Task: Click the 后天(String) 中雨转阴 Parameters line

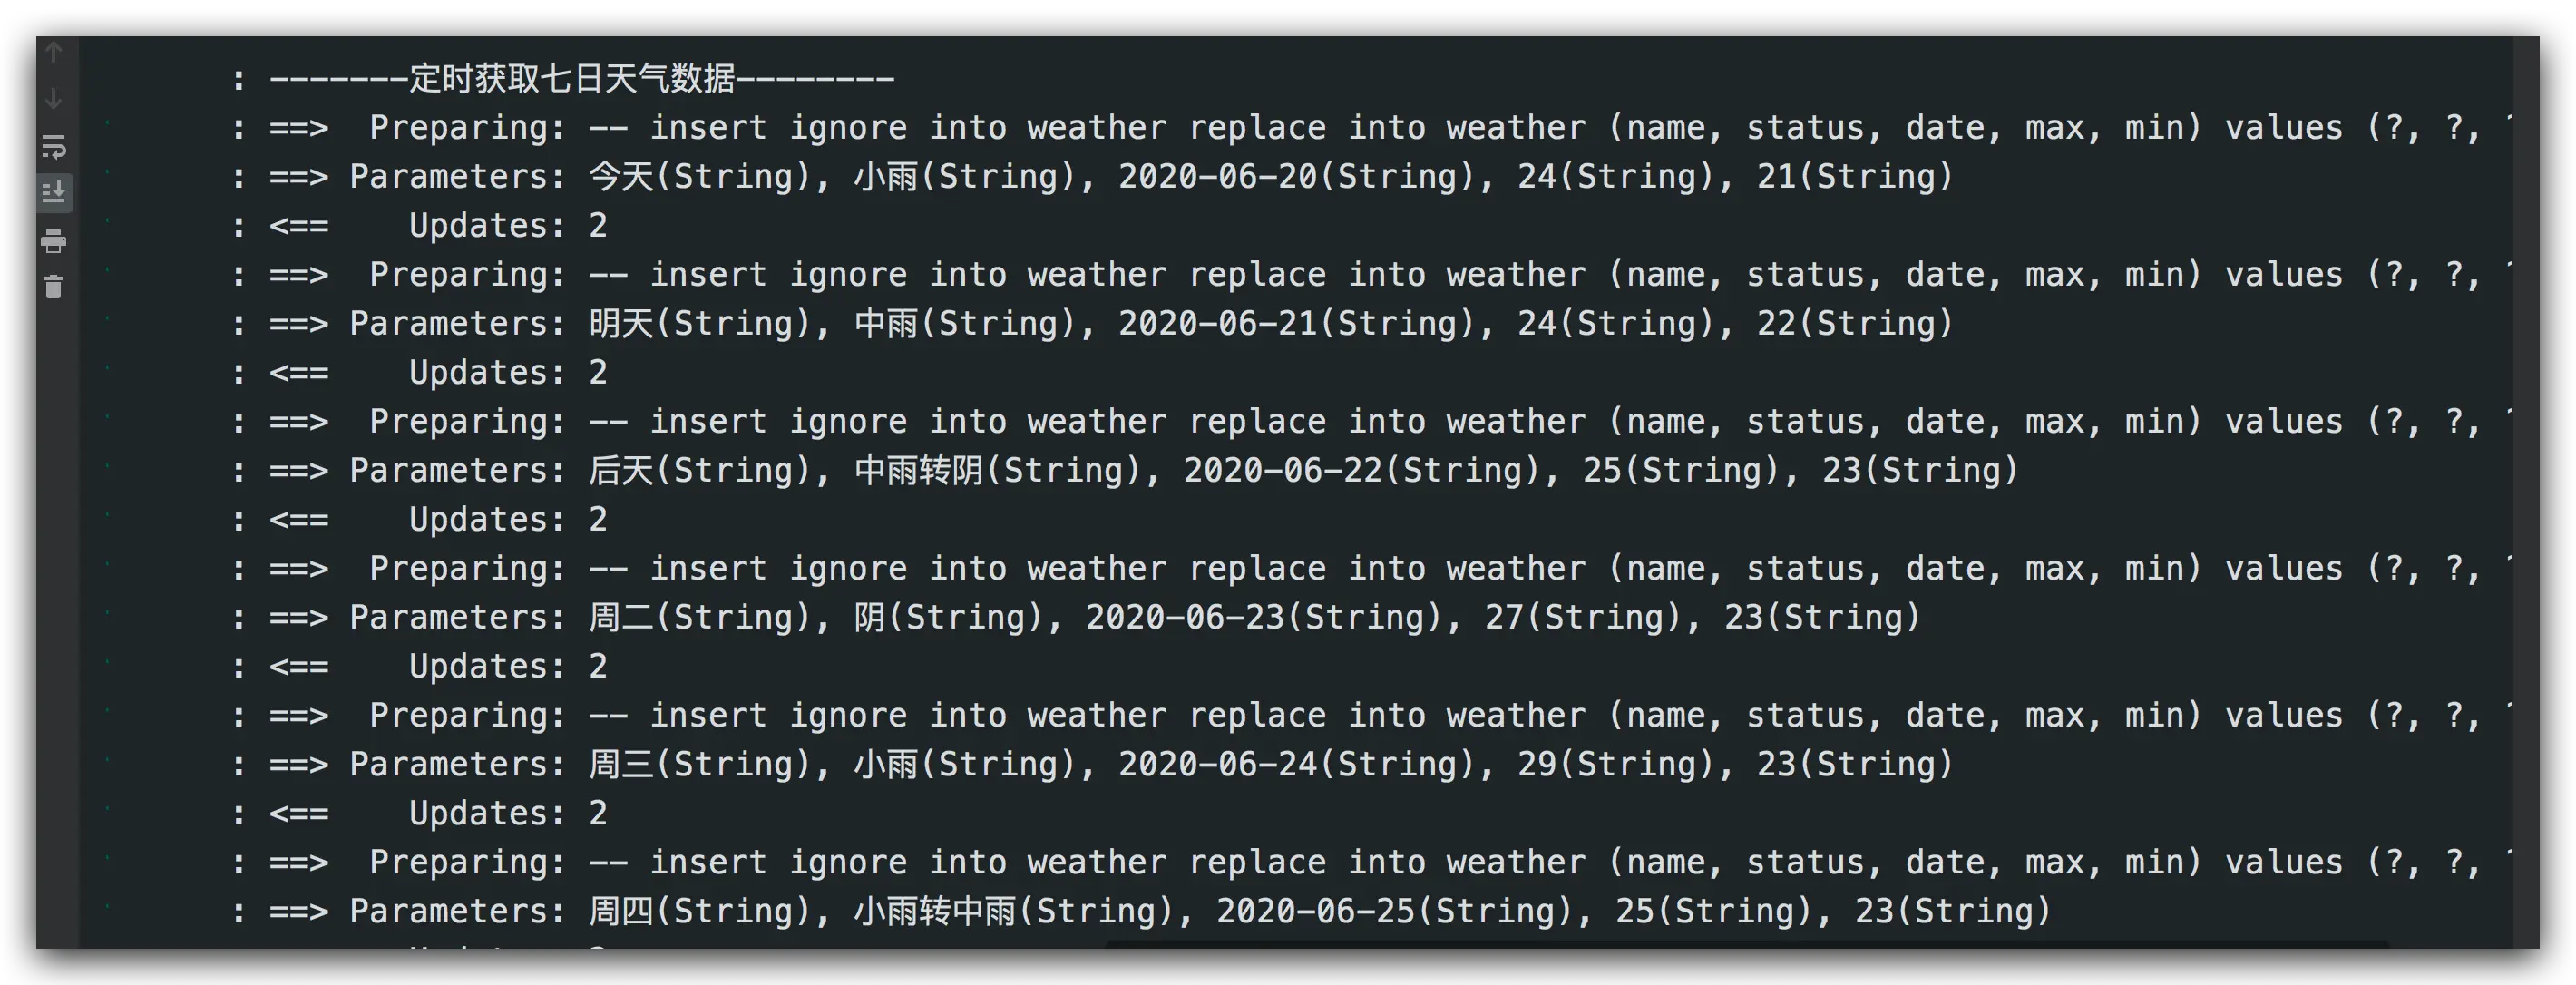Action: click(x=1125, y=470)
